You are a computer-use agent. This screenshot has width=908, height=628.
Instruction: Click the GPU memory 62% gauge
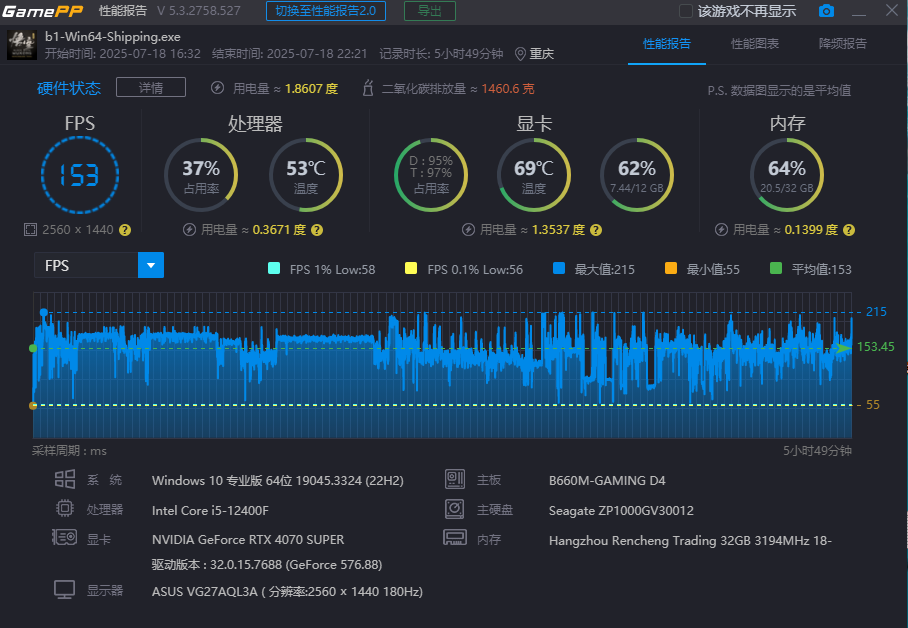pyautogui.click(x=637, y=175)
